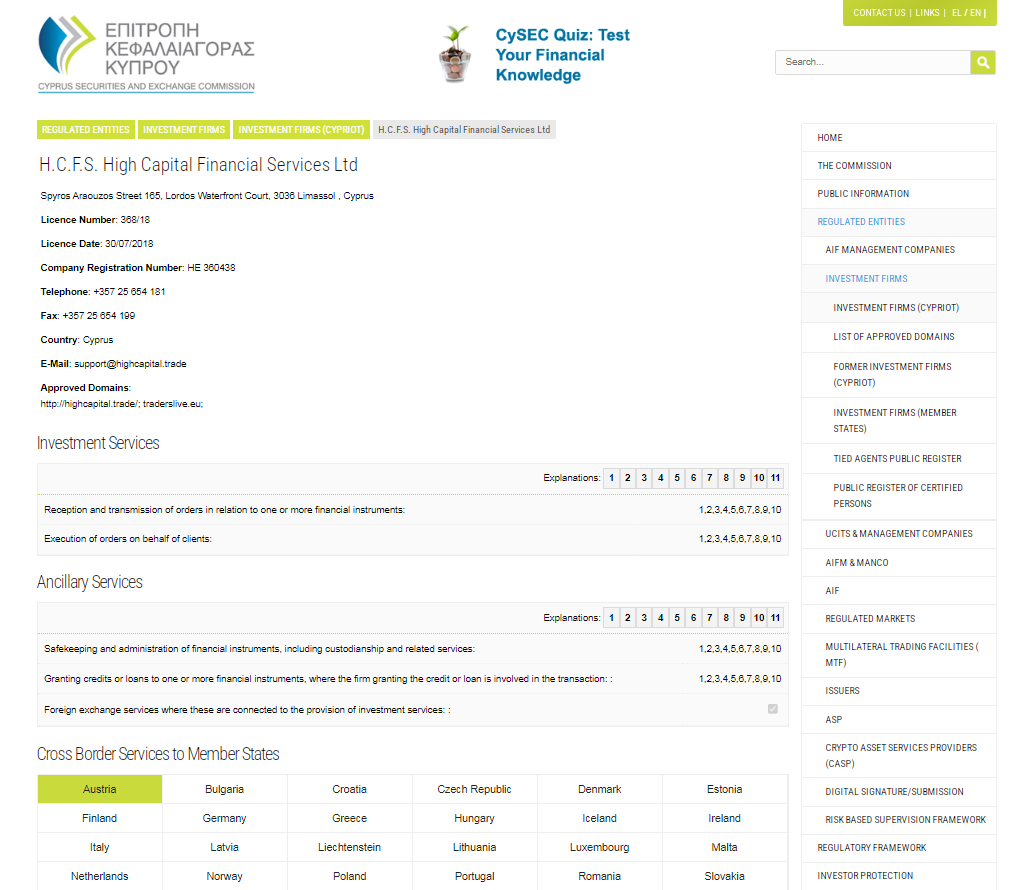Open Investment Services explanation 3
1015x890 pixels.
(644, 478)
